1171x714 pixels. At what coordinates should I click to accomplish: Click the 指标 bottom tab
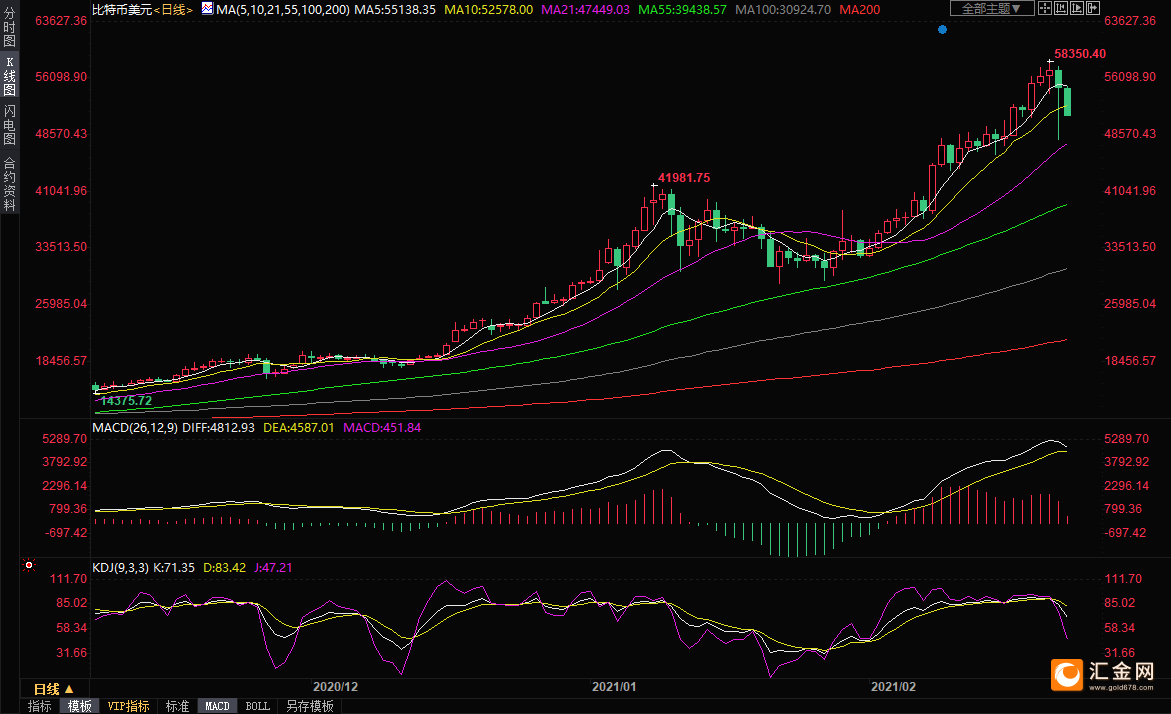(x=40, y=706)
